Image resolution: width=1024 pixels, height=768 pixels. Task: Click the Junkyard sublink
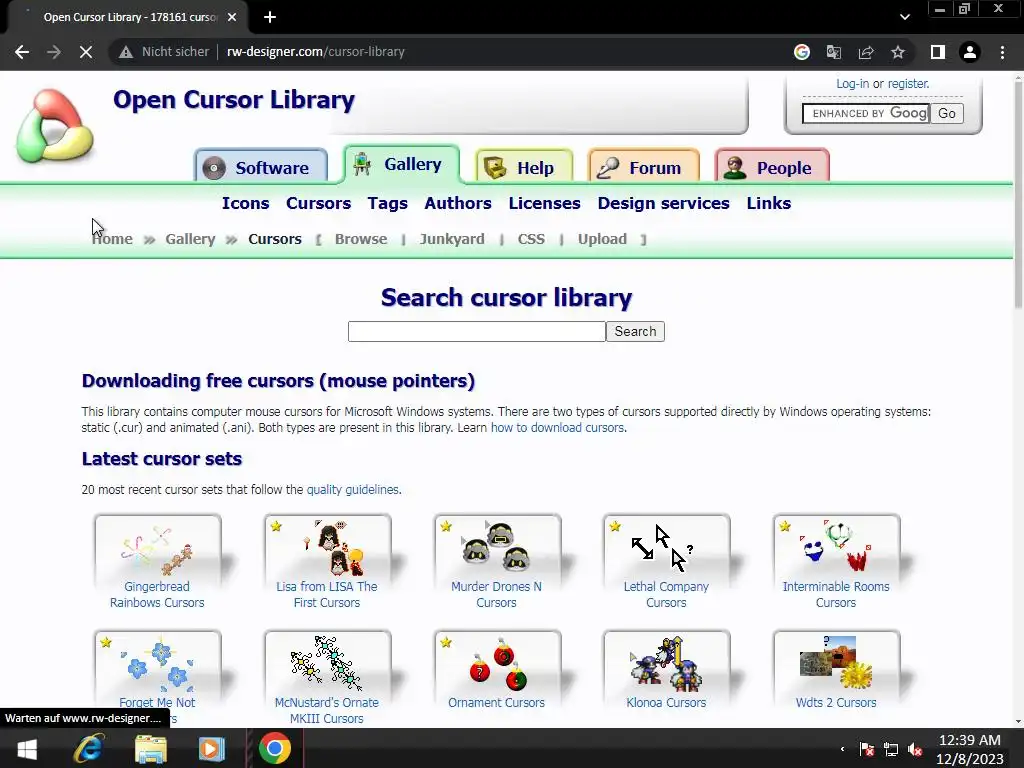point(452,239)
